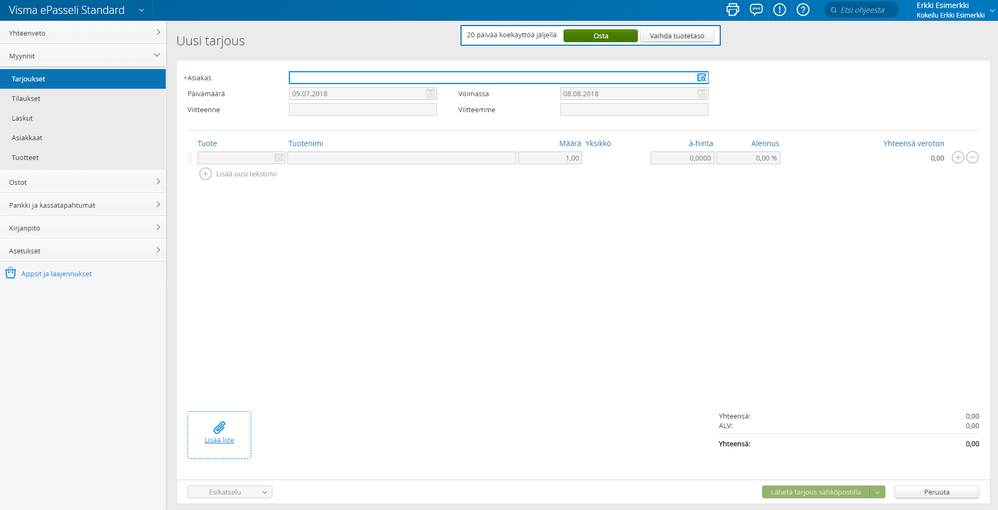Open the chat speech-bubble icon
This screenshot has width=998, height=510.
pyautogui.click(x=756, y=10)
